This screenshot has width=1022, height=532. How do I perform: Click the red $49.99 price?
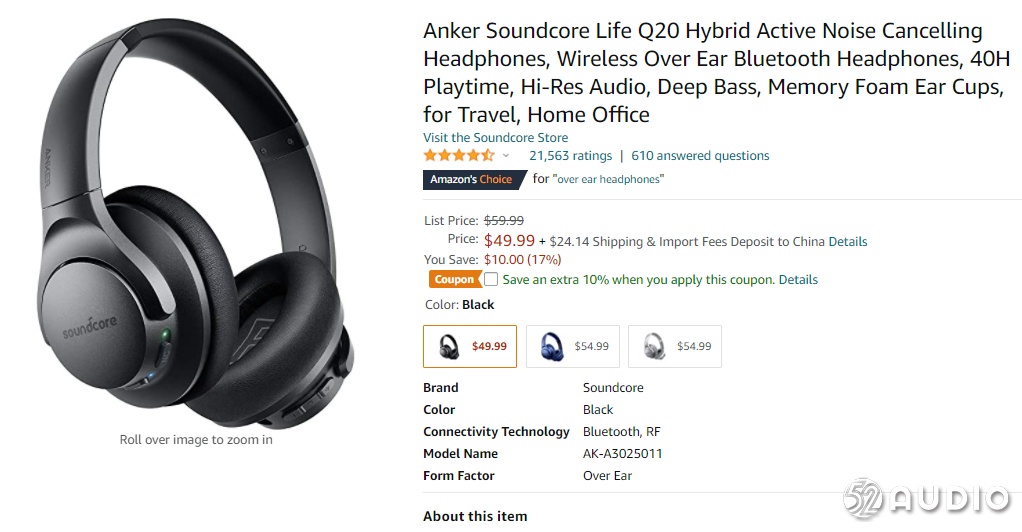click(x=509, y=240)
